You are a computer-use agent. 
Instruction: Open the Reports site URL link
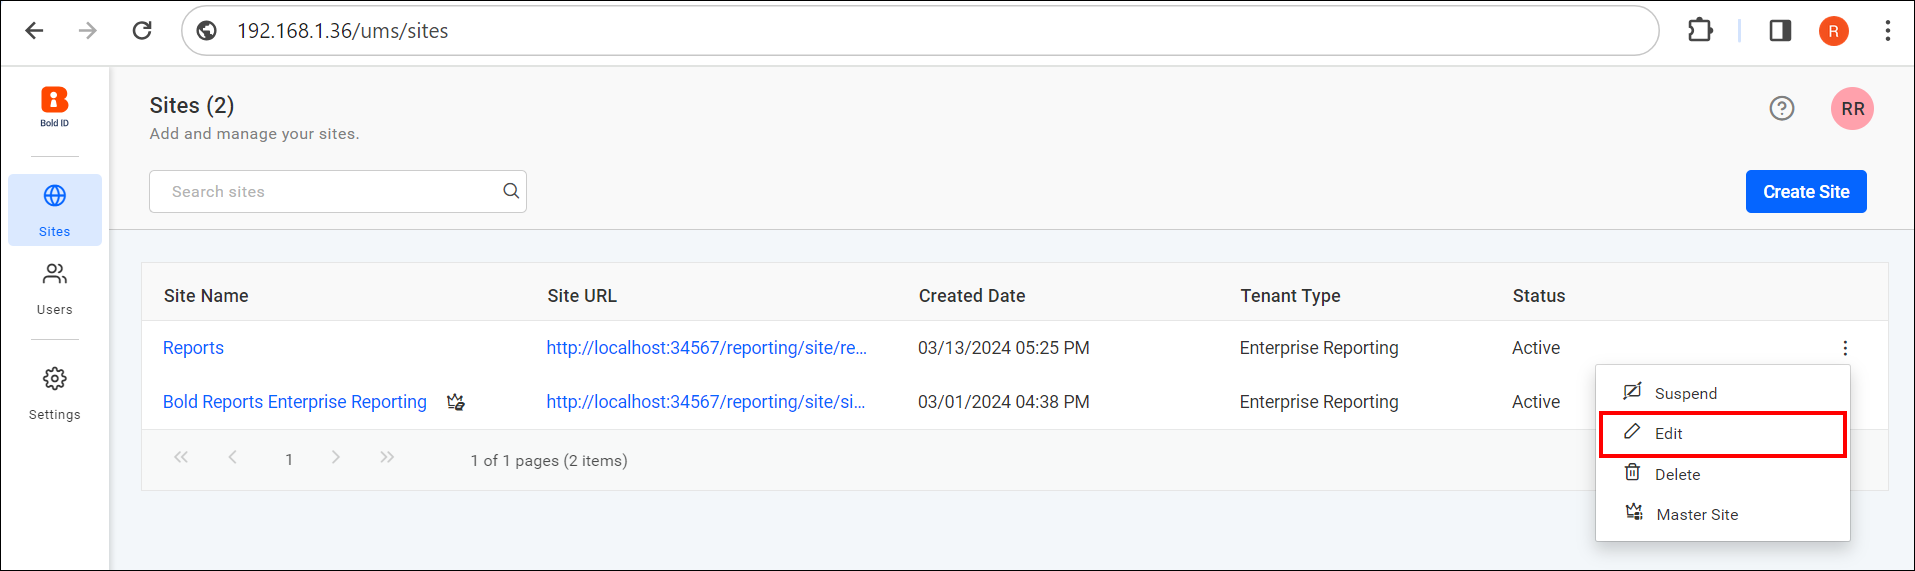pos(706,348)
